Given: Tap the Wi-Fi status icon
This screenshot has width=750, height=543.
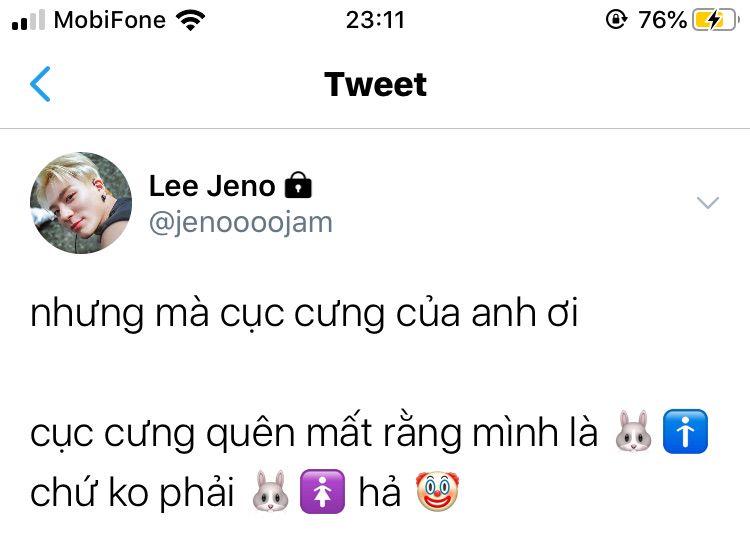Looking at the screenshot, I should [x=190, y=20].
